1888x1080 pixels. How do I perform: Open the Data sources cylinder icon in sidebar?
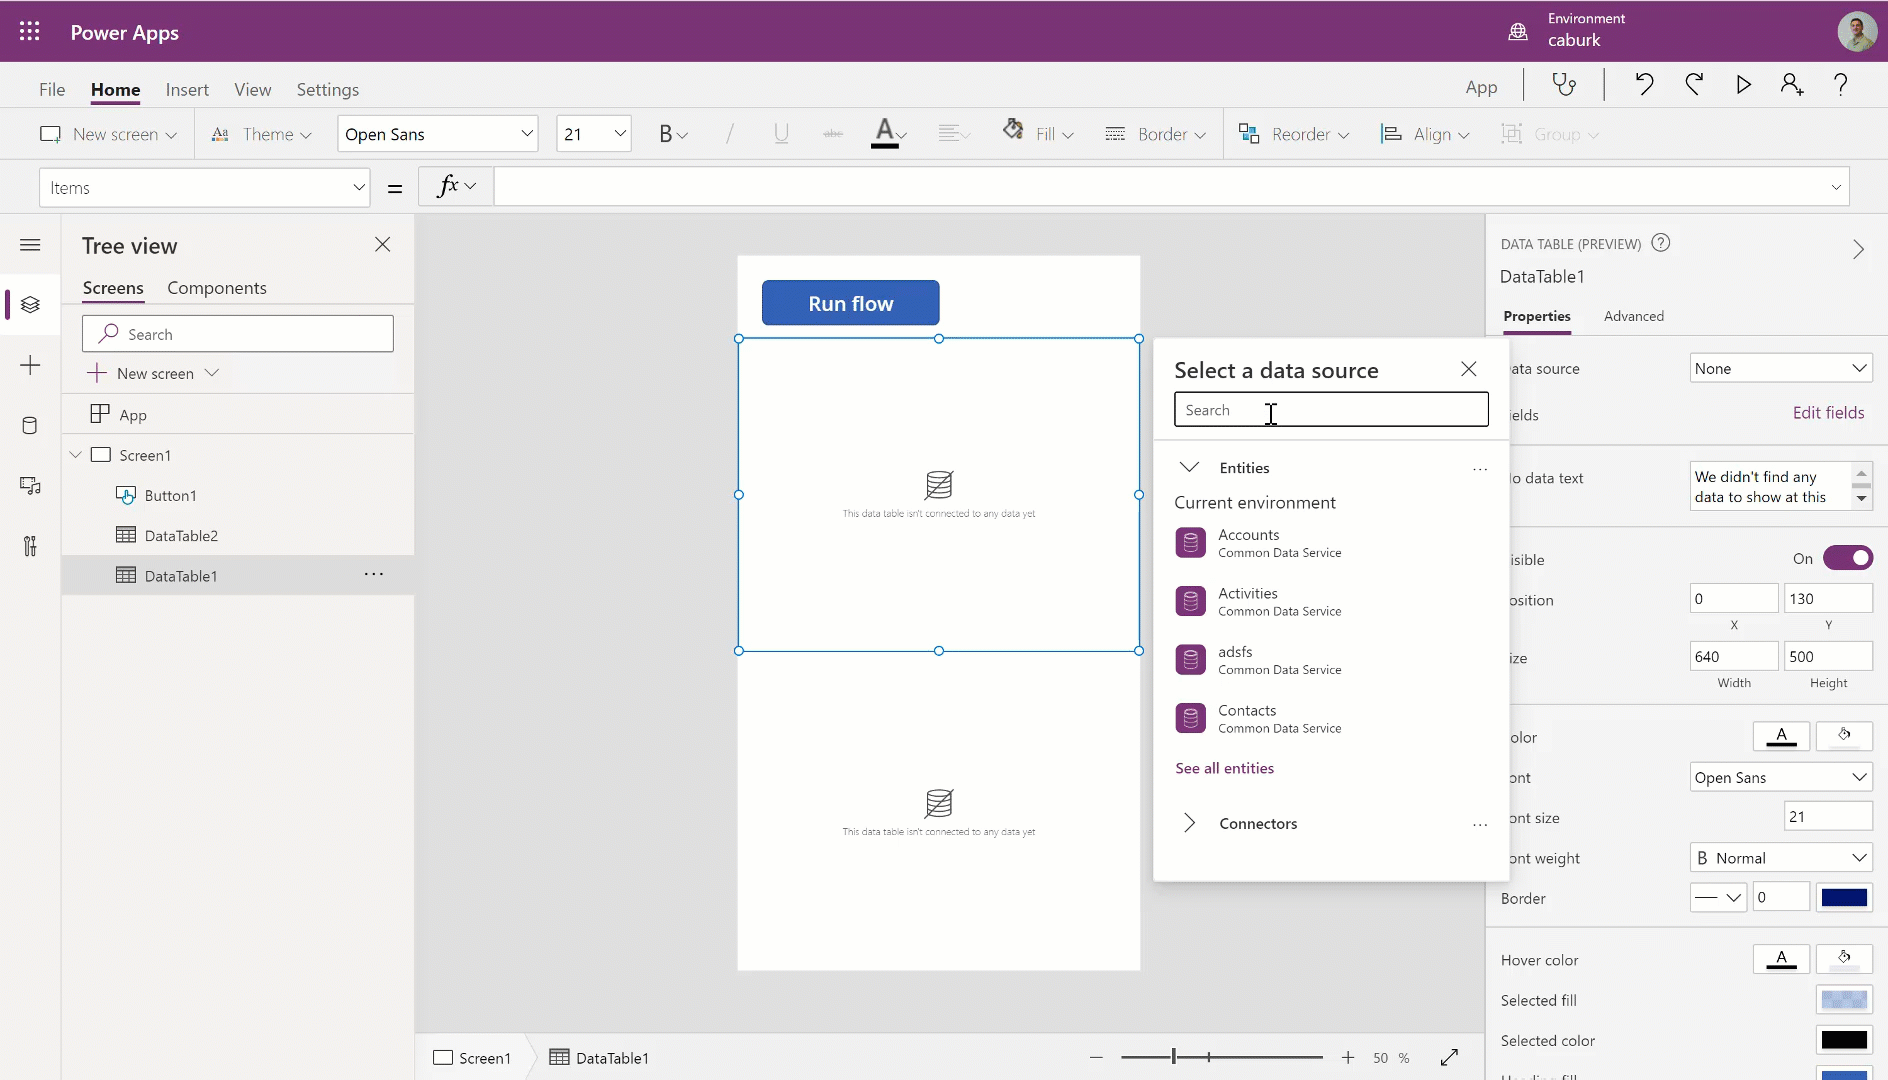[x=30, y=425]
